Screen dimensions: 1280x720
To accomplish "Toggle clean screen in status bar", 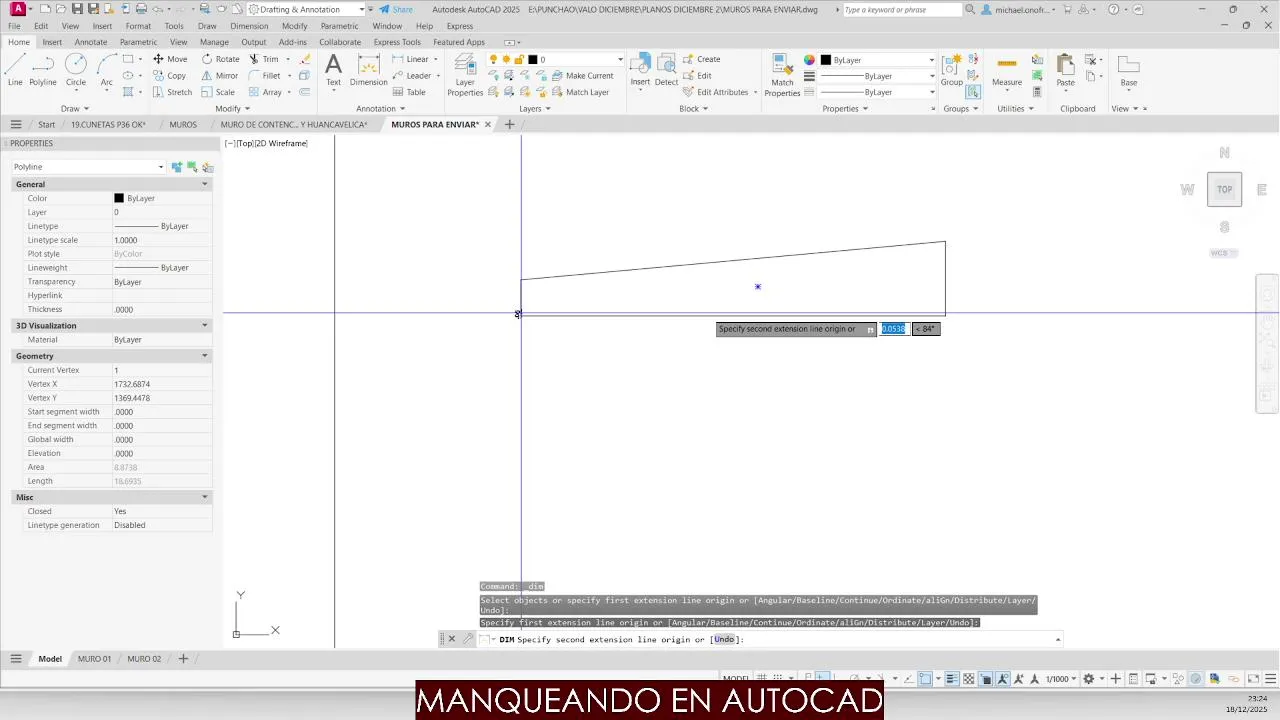I will (x=1253, y=679).
